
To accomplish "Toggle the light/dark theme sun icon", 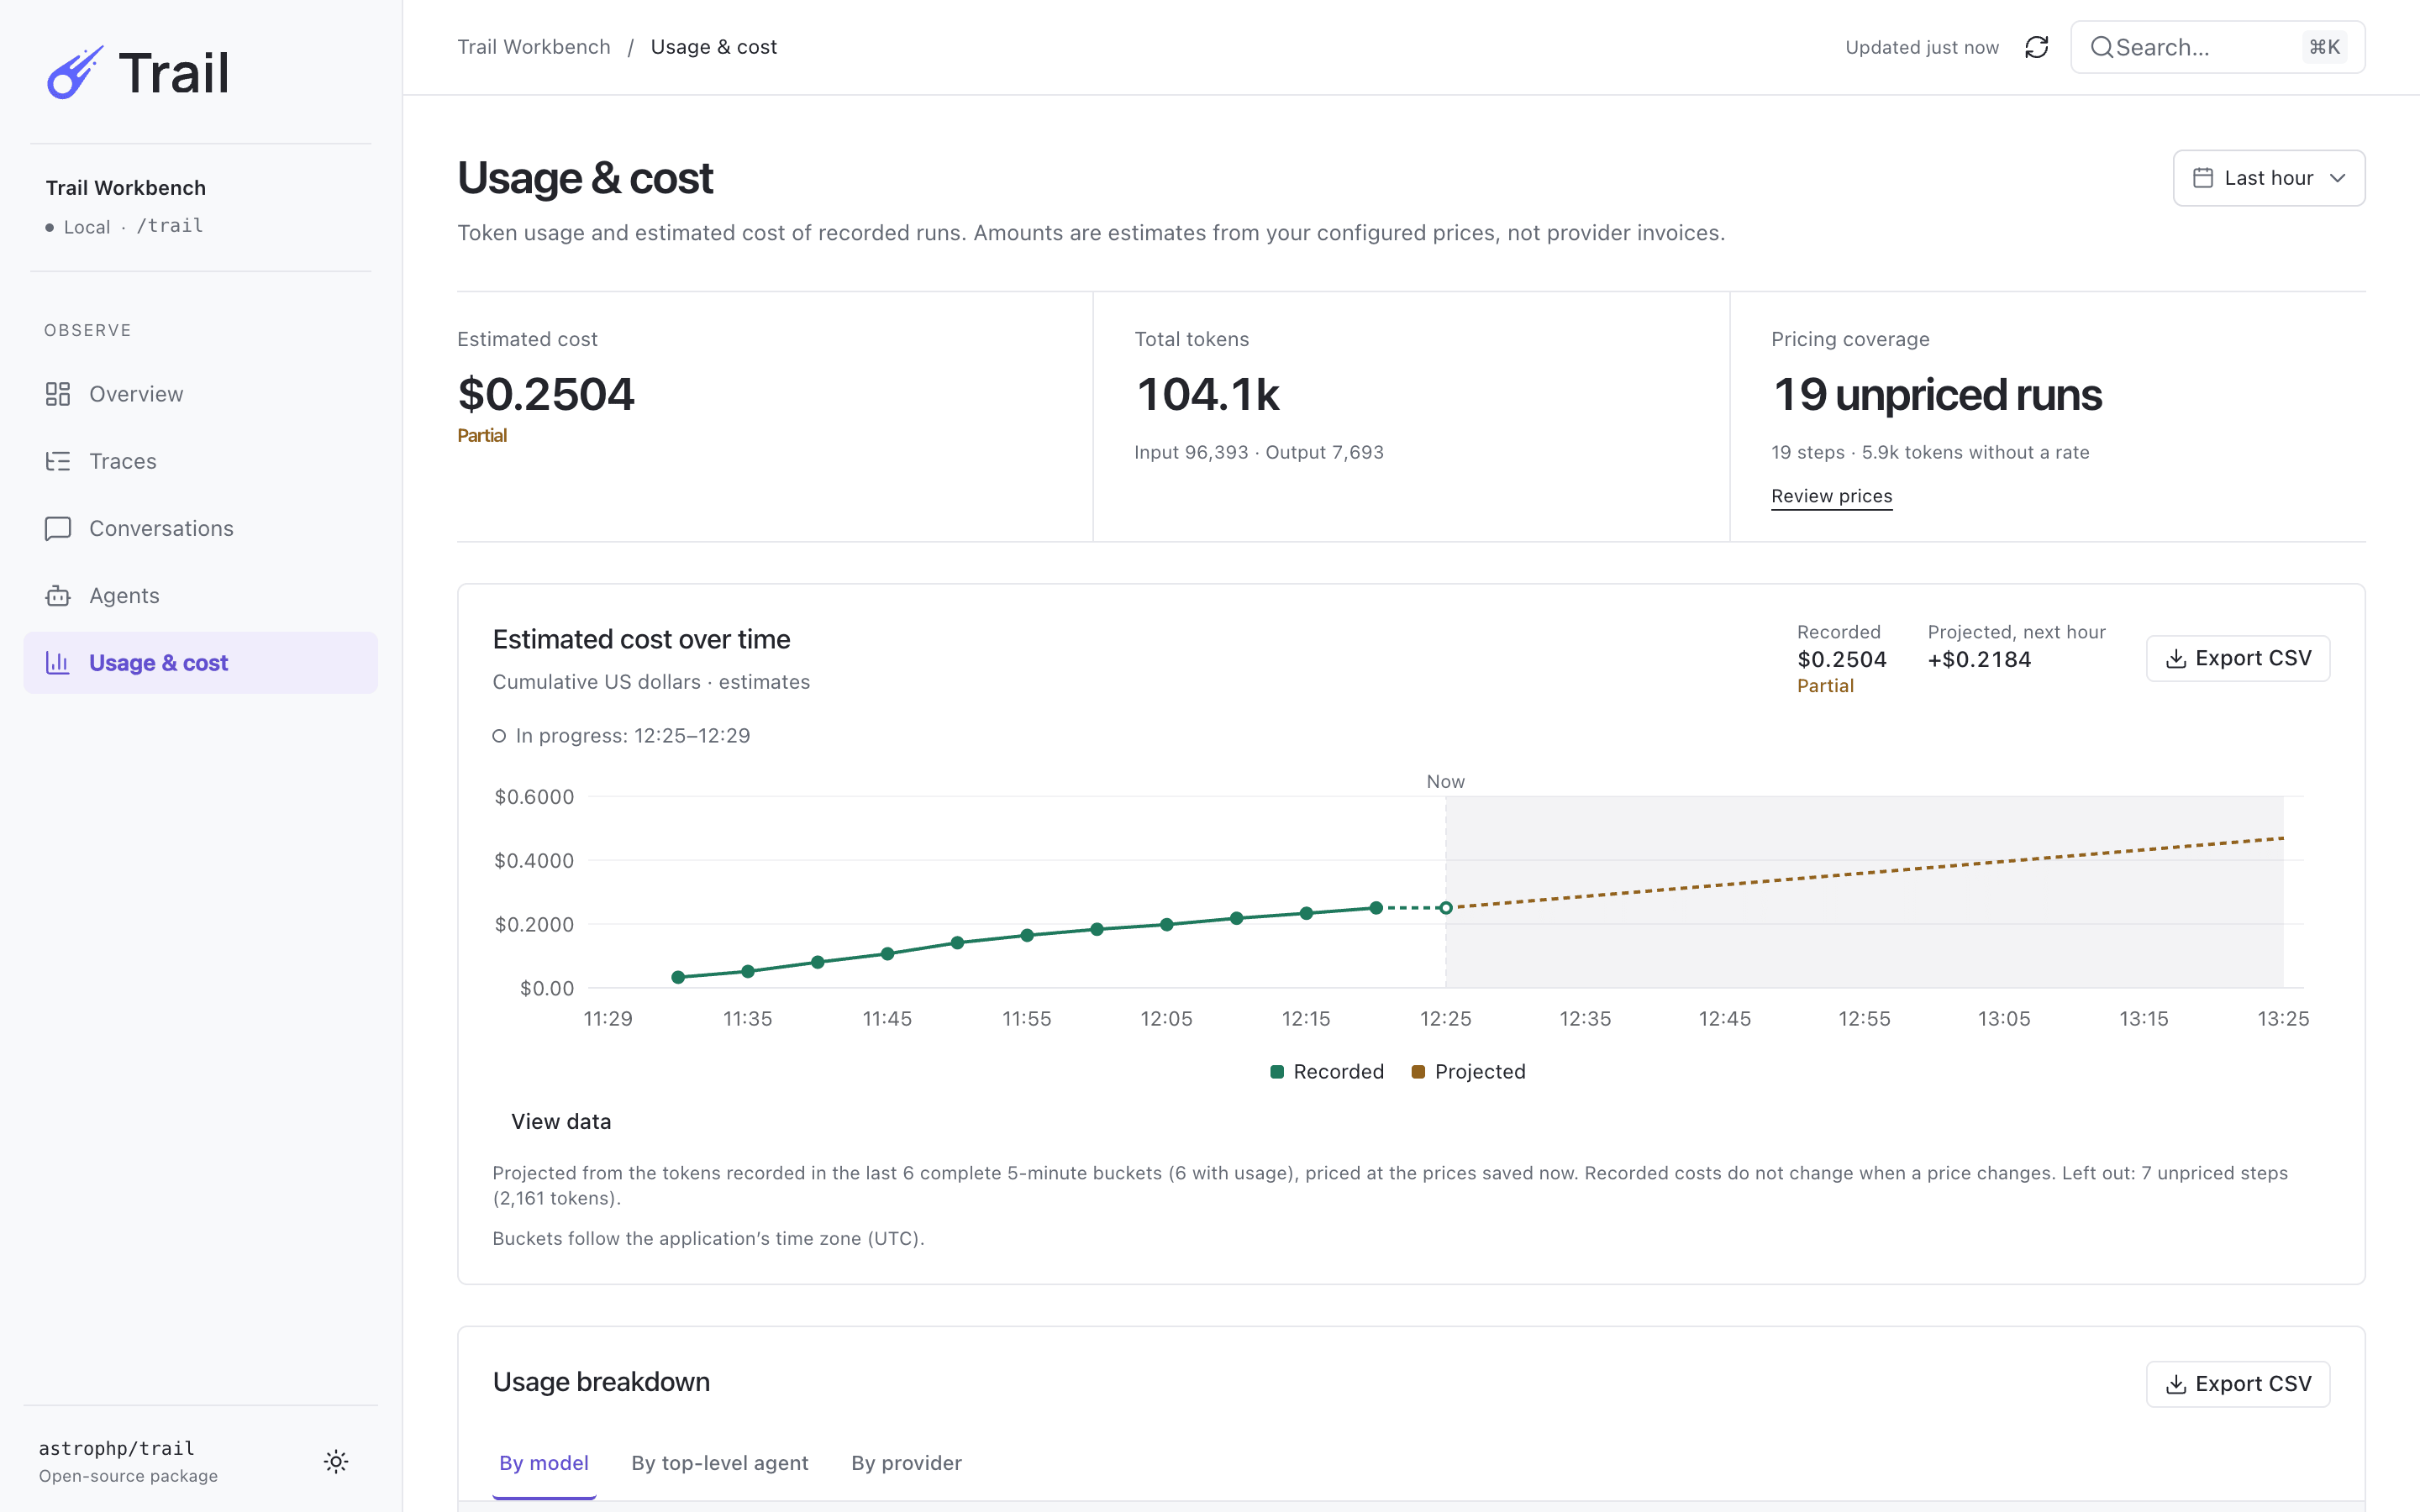I will coord(336,1461).
